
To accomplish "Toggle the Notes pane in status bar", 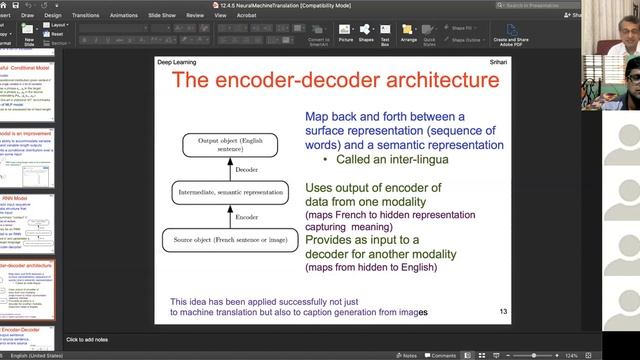I will point(407,356).
